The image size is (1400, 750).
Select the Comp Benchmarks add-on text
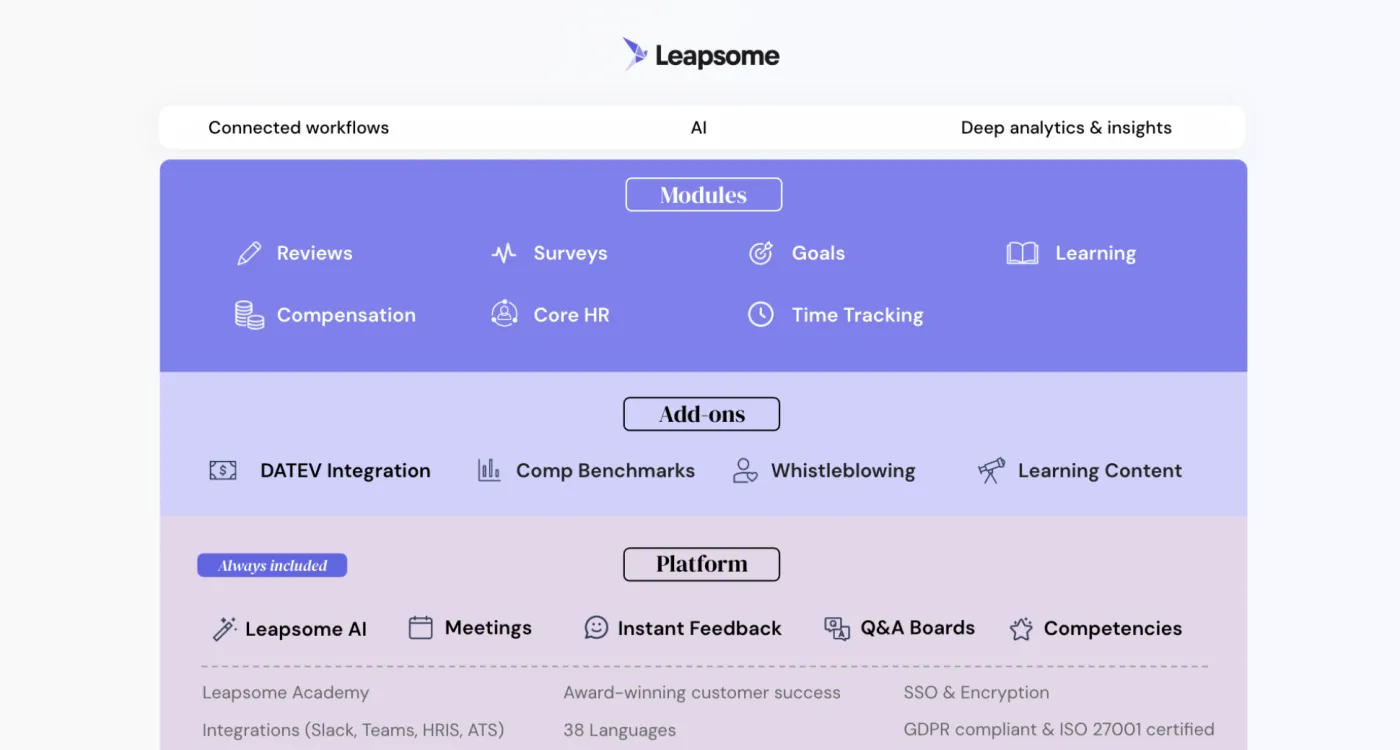point(605,470)
